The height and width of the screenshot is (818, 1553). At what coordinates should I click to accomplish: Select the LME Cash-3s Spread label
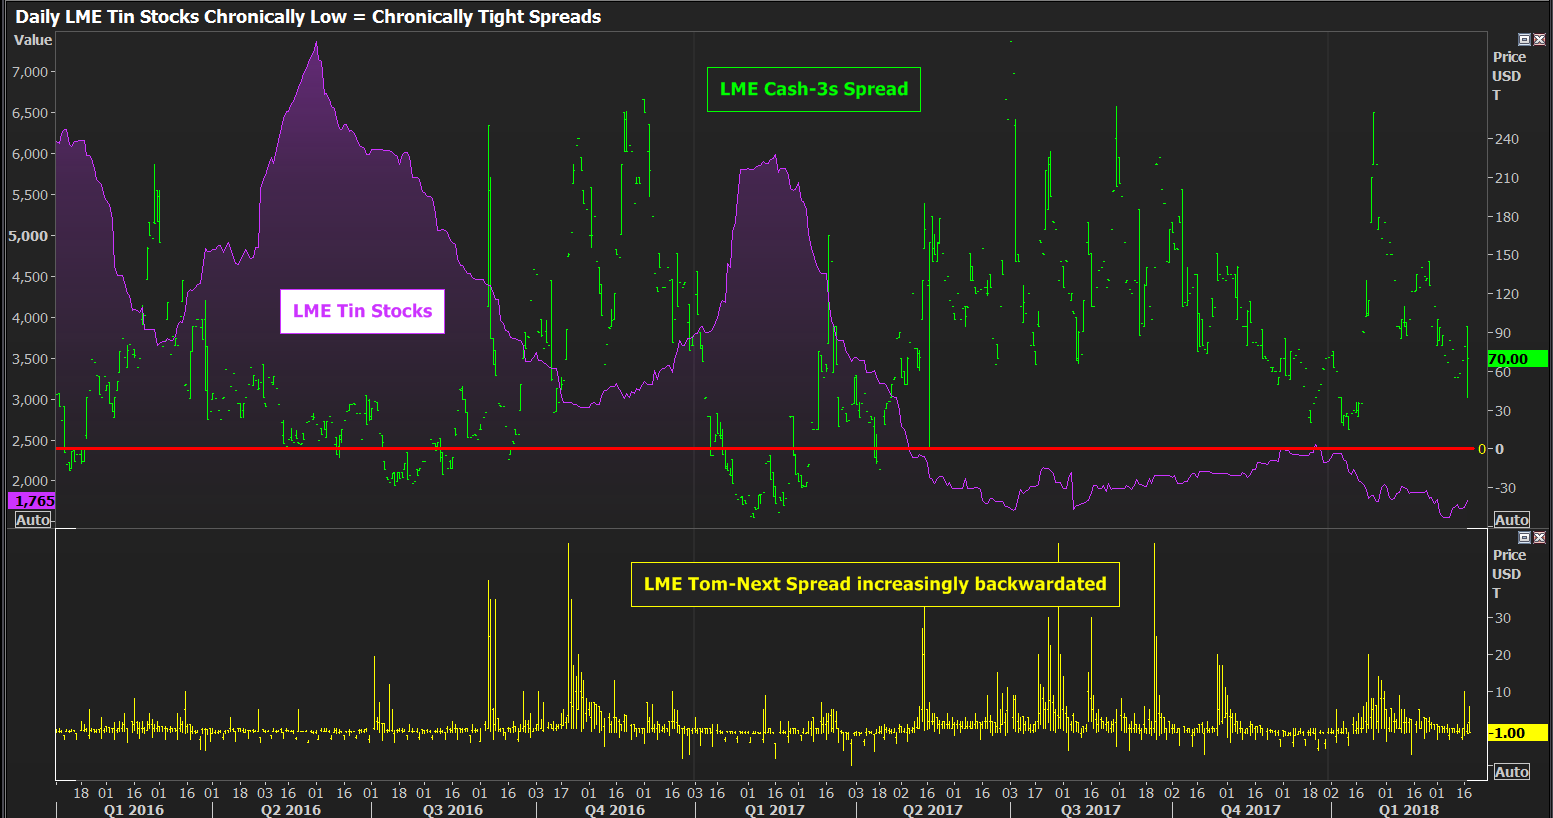(813, 89)
